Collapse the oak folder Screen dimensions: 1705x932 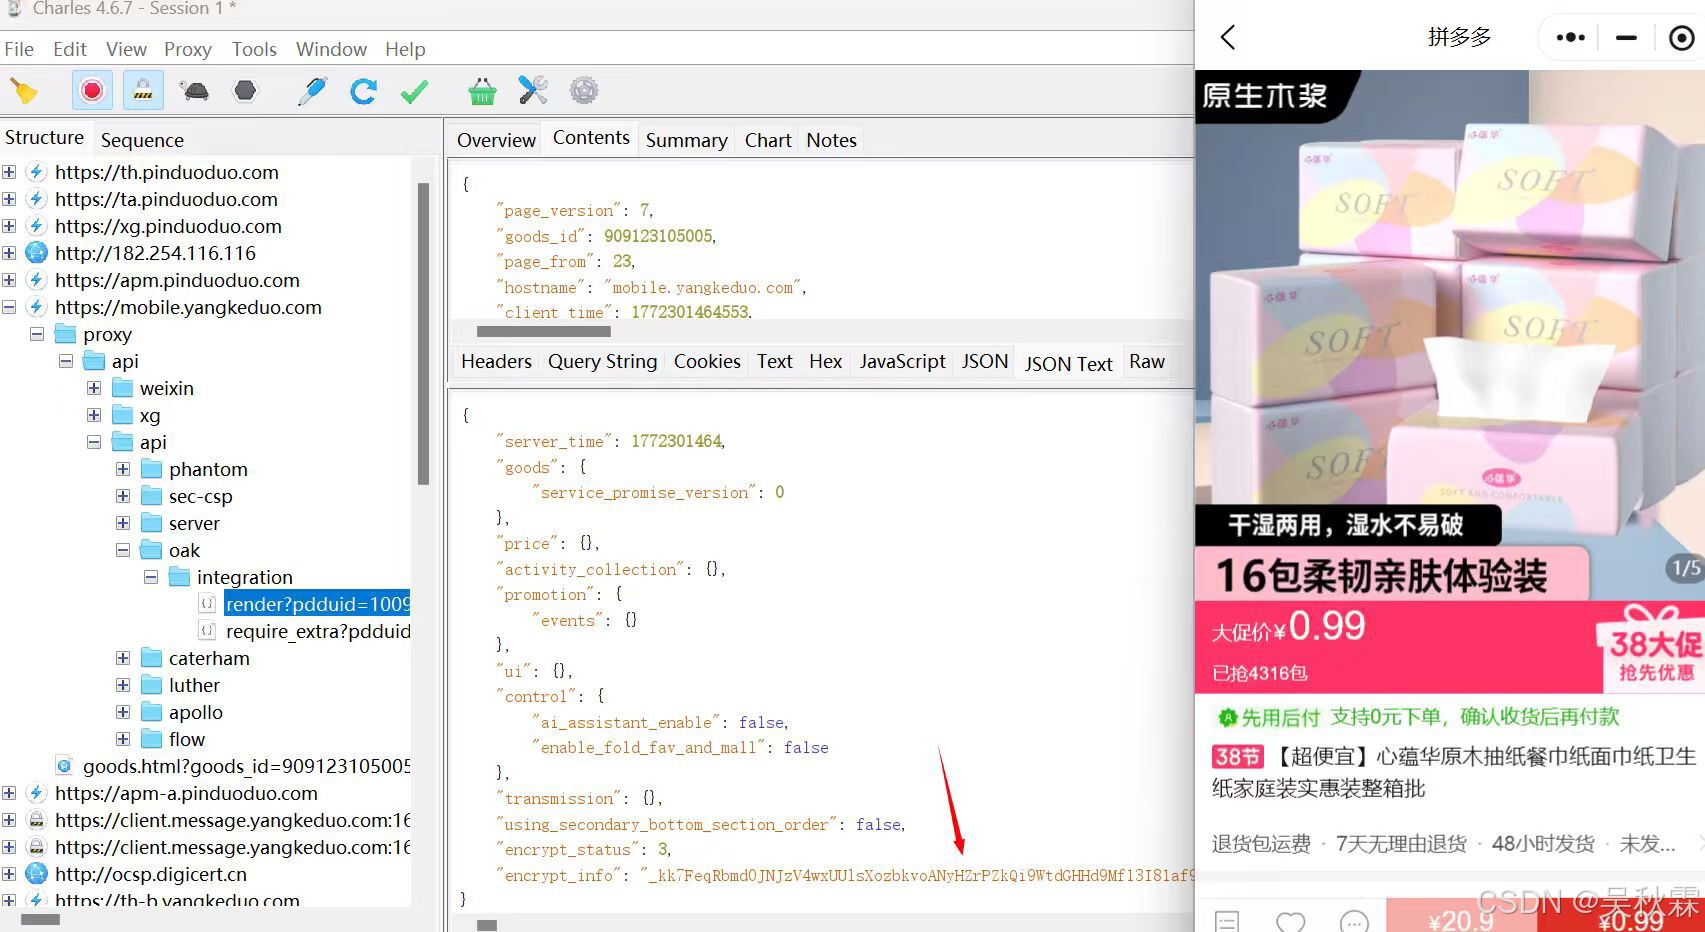[123, 550]
